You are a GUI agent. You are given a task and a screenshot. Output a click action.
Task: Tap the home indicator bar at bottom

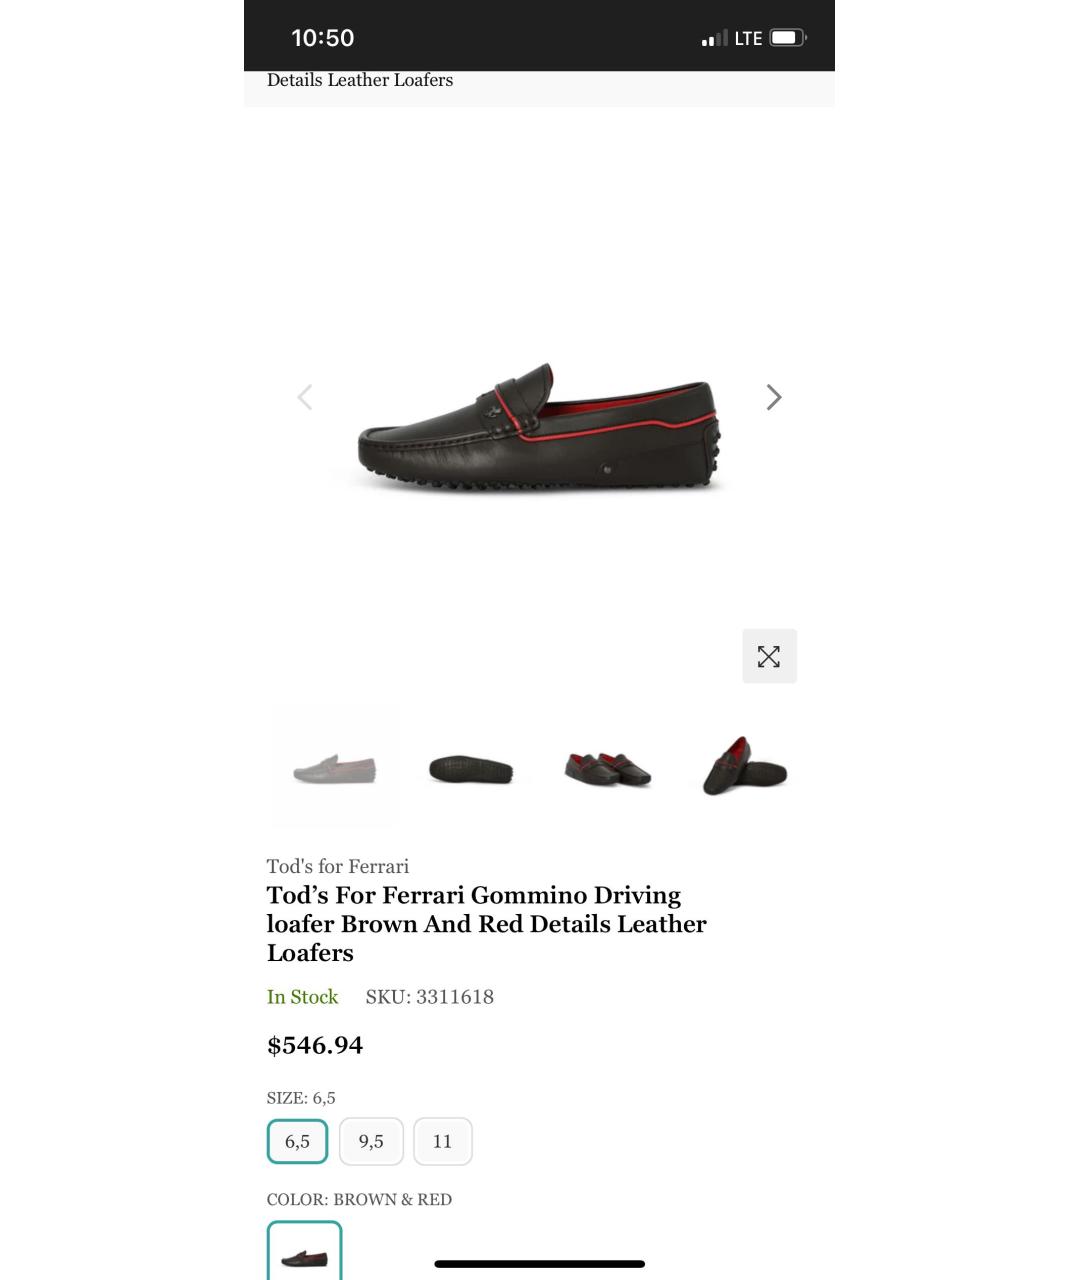tap(540, 1264)
